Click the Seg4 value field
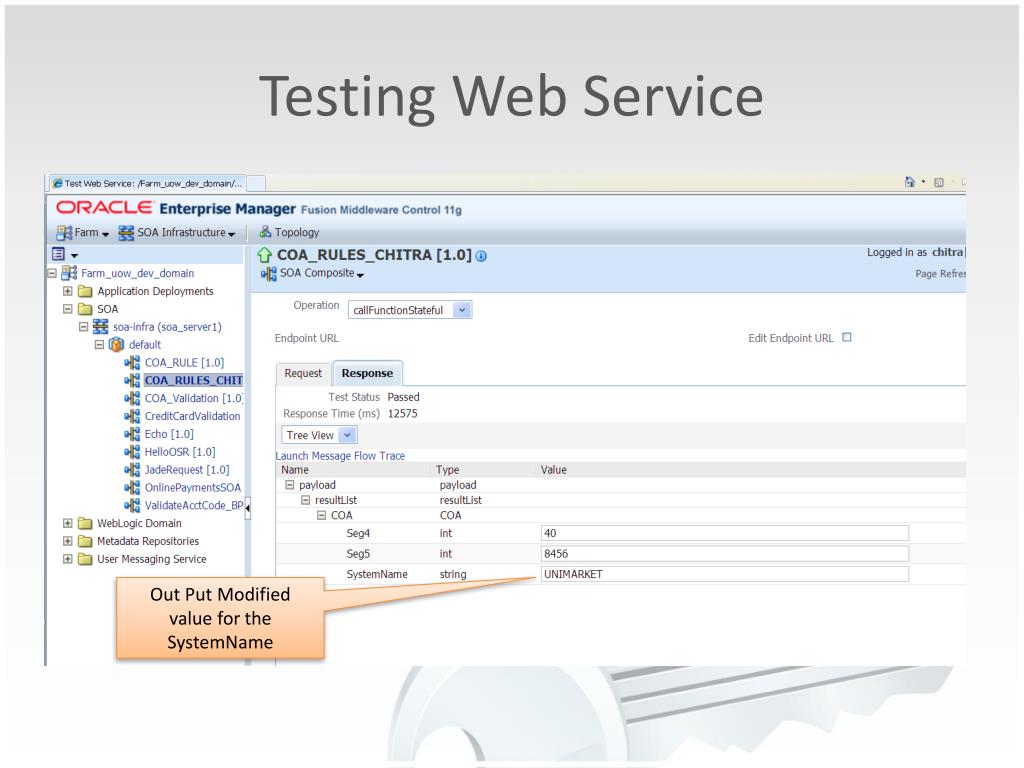 [x=724, y=533]
